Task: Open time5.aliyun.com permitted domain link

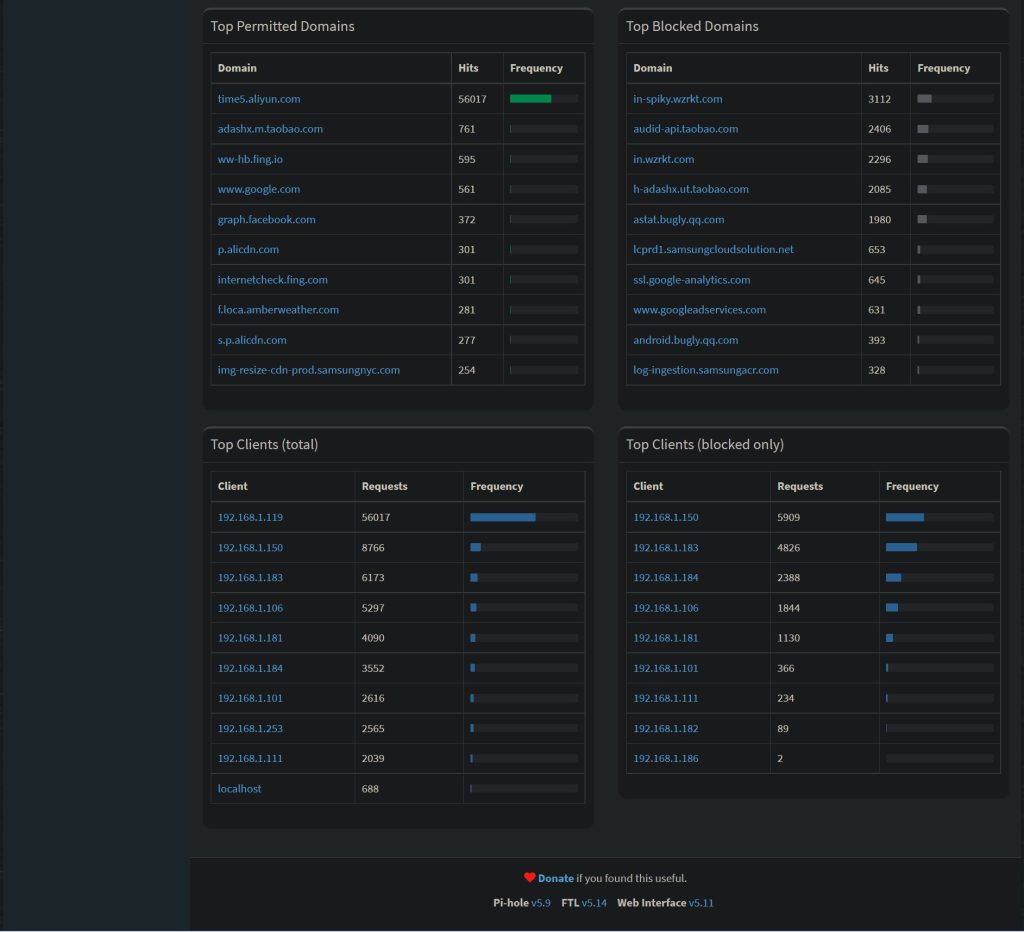Action: 259,99
